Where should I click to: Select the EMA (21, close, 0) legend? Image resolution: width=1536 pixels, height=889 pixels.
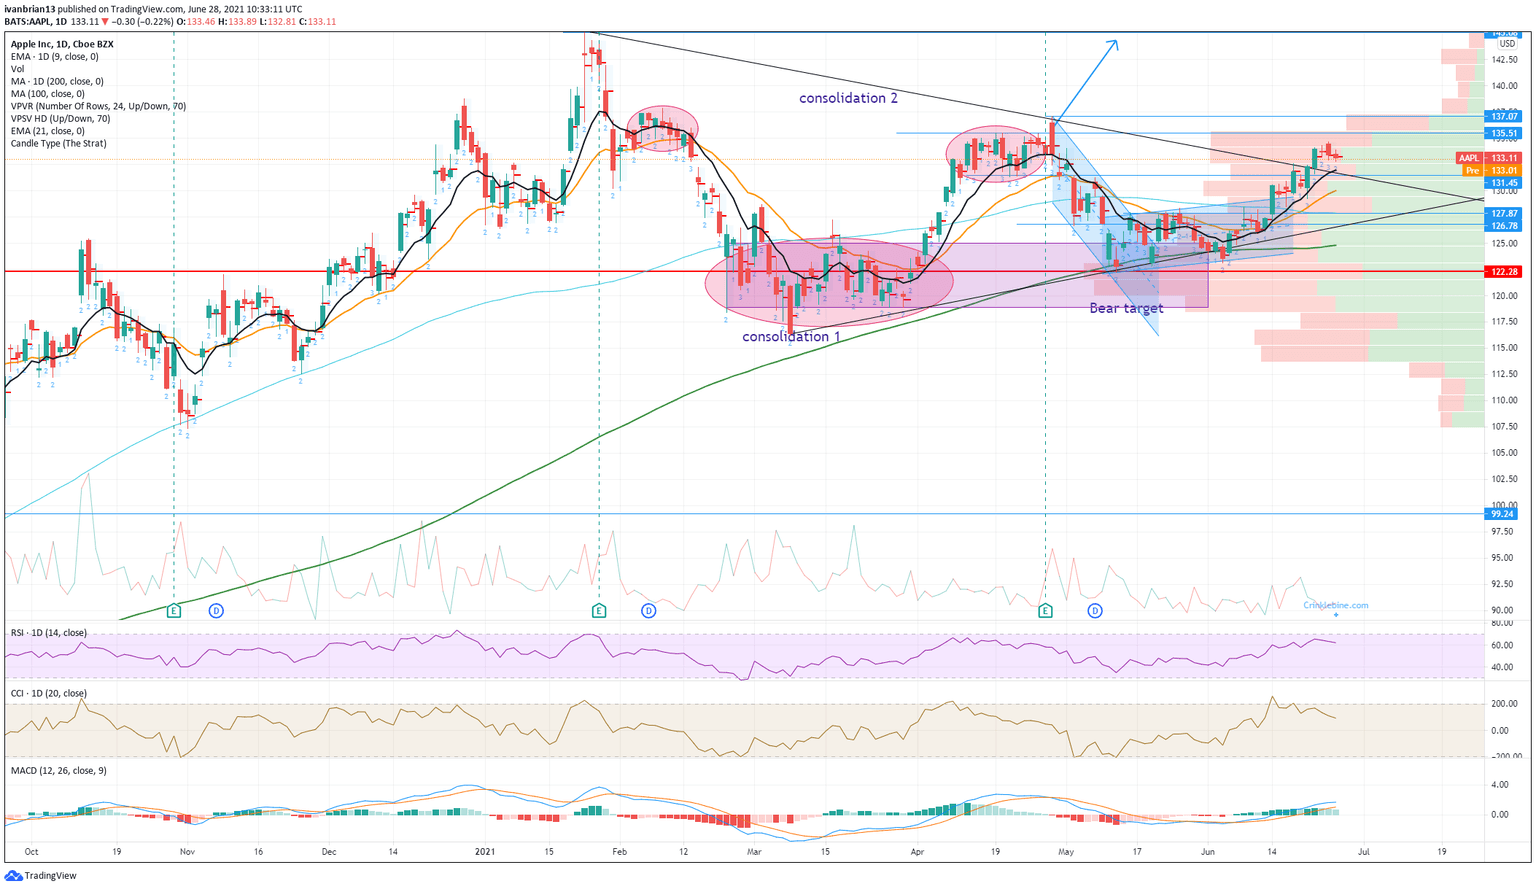(x=47, y=131)
